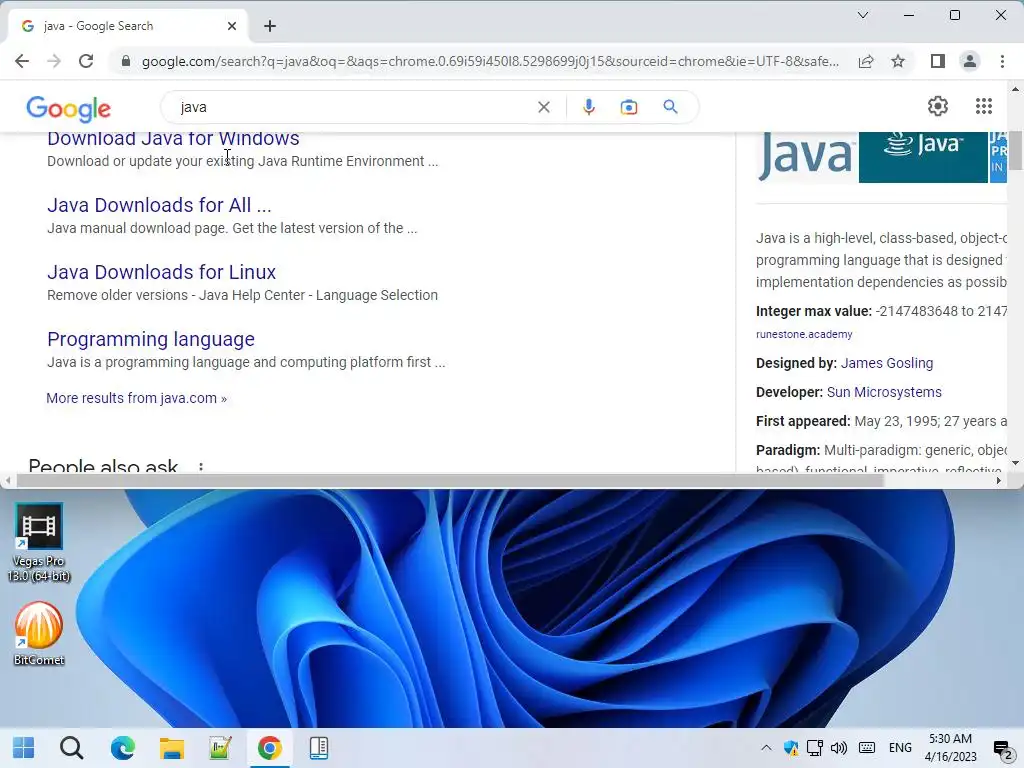The width and height of the screenshot is (1024, 768).
Task: Open the Google apps grid
Action: pyautogui.click(x=984, y=106)
